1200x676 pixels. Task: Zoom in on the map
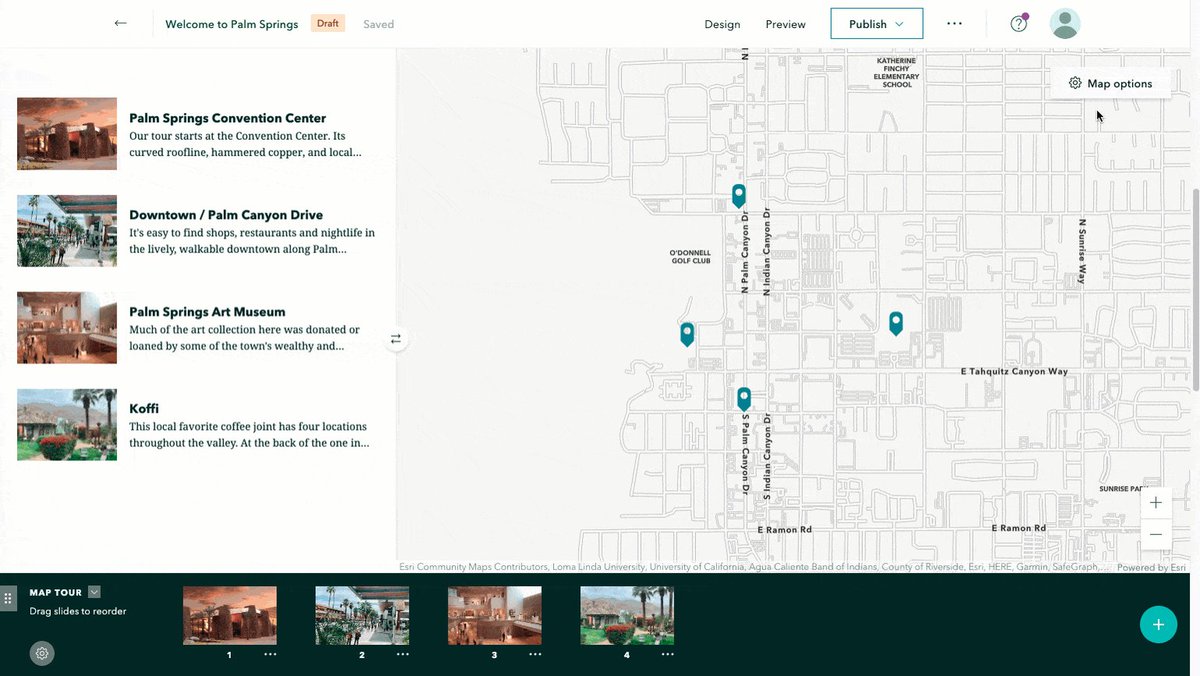click(1155, 502)
